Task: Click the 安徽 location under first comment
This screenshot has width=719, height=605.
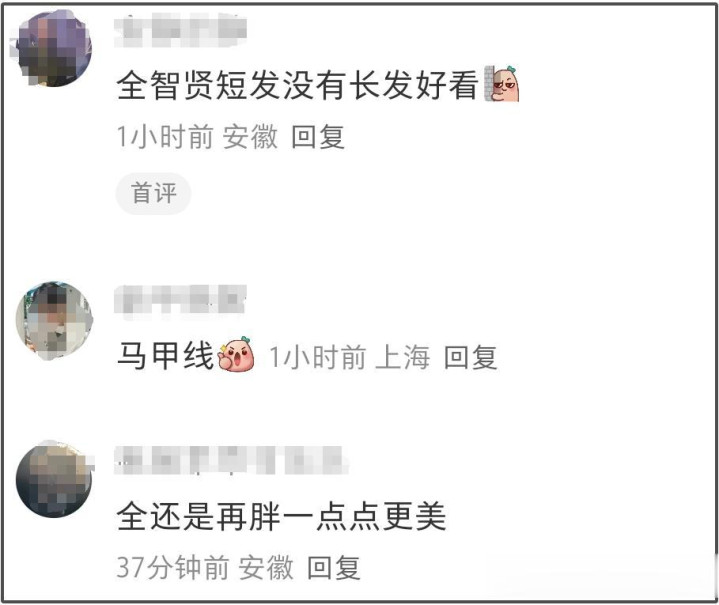Action: [250, 137]
